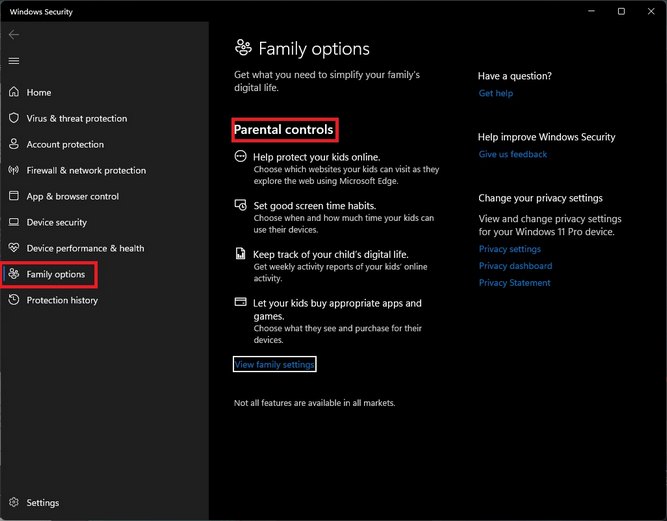Click 'Help improve Windows Security' heading
667x521 pixels.
pyautogui.click(x=547, y=137)
